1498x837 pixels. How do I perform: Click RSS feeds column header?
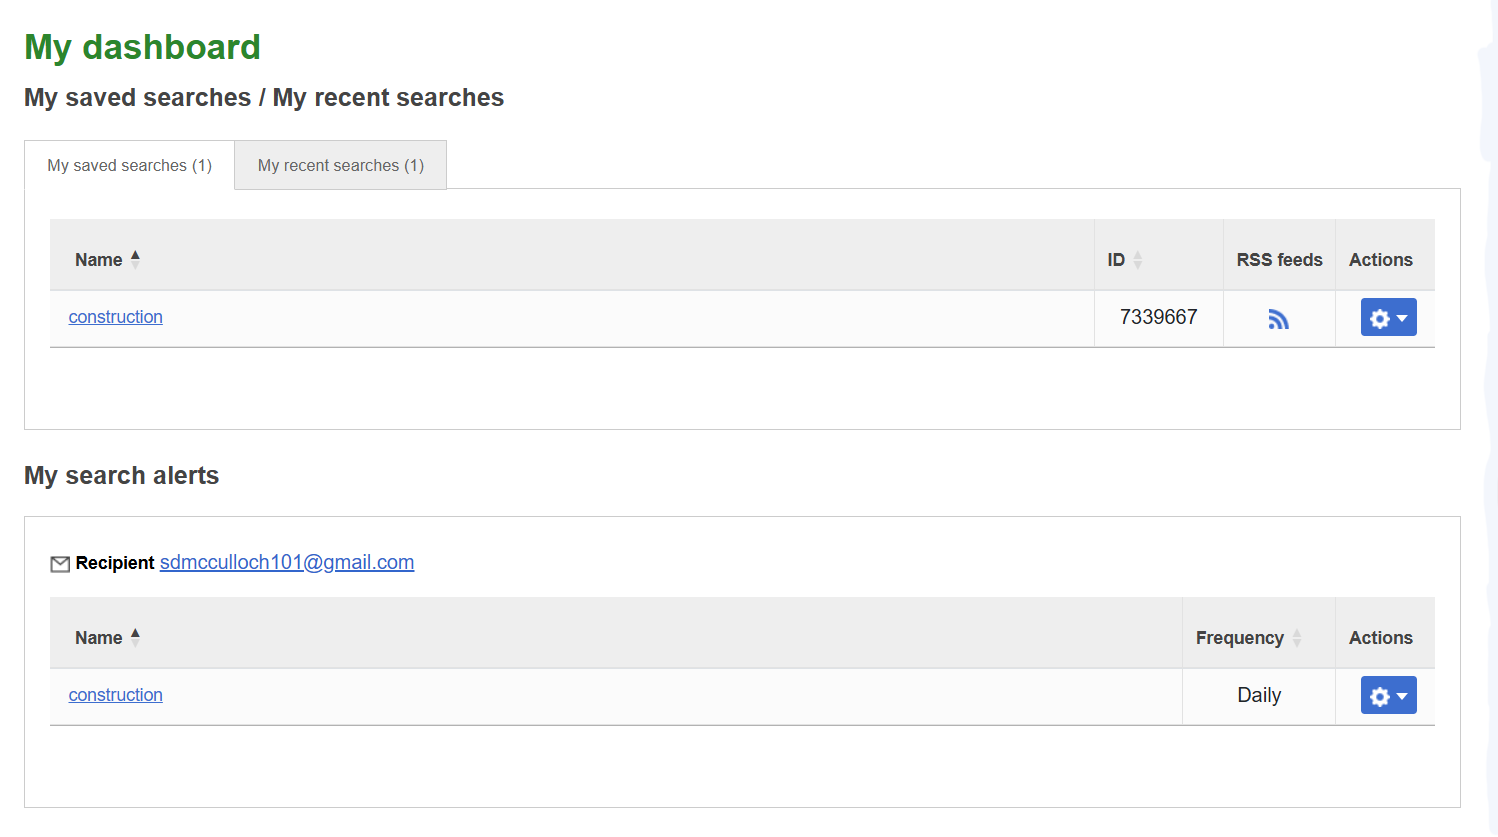(x=1279, y=259)
